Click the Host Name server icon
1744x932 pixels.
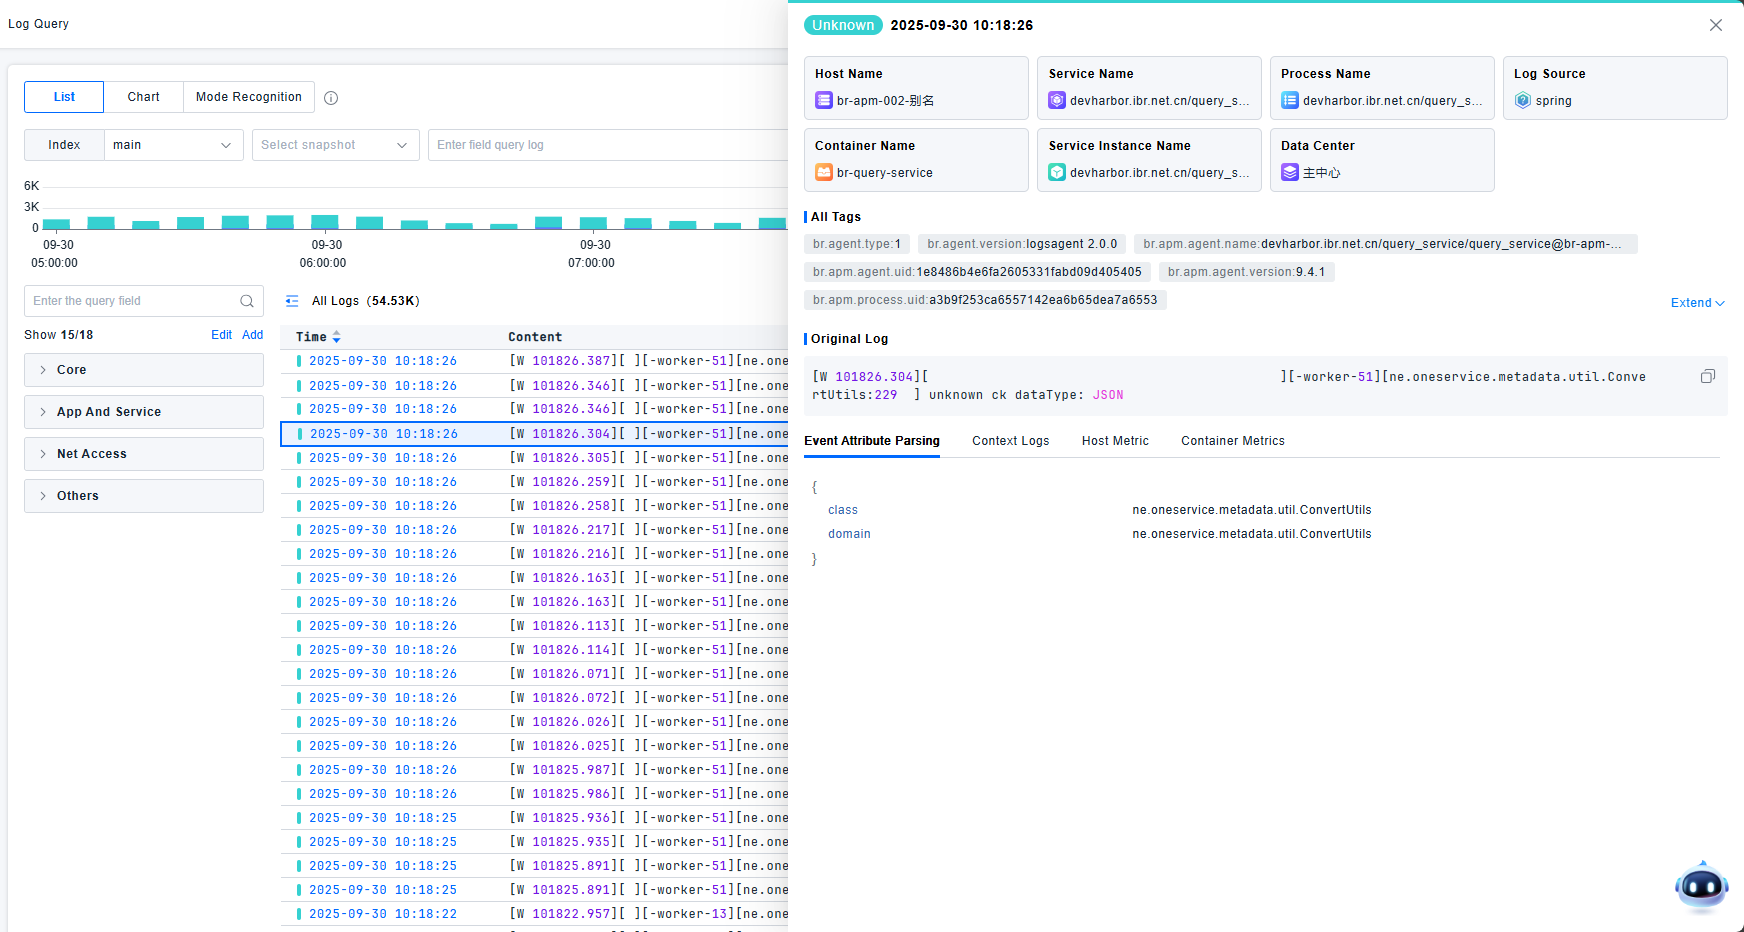824,101
